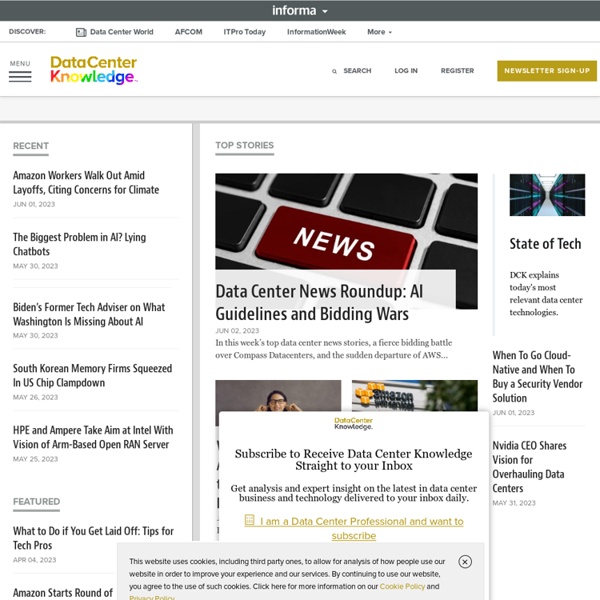The image size is (600, 600).
Task: Click the JUN 02, 2023 date text
Action: click(237, 331)
